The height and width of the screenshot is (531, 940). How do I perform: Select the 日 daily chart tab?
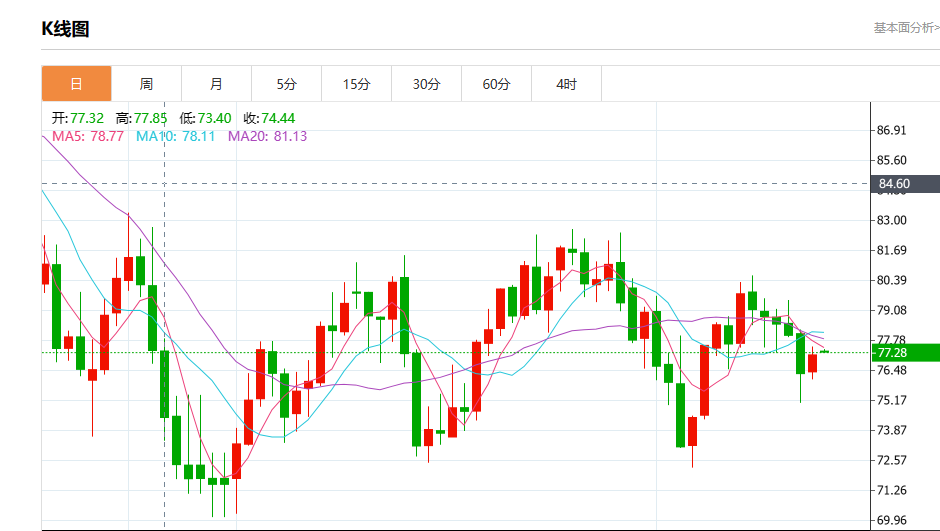76,84
